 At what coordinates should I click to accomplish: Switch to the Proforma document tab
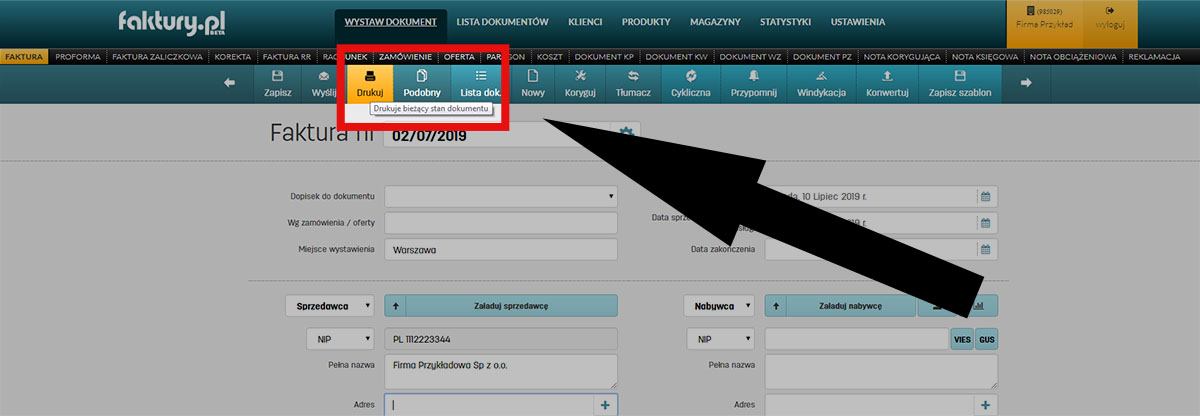(78, 57)
